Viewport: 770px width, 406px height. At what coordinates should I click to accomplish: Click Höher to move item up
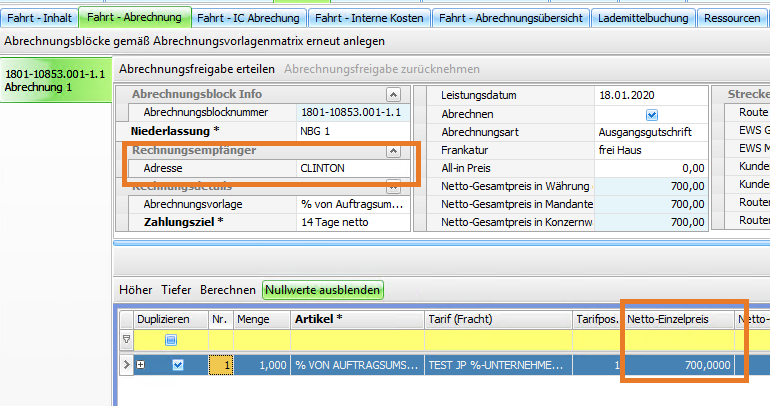pos(135,290)
